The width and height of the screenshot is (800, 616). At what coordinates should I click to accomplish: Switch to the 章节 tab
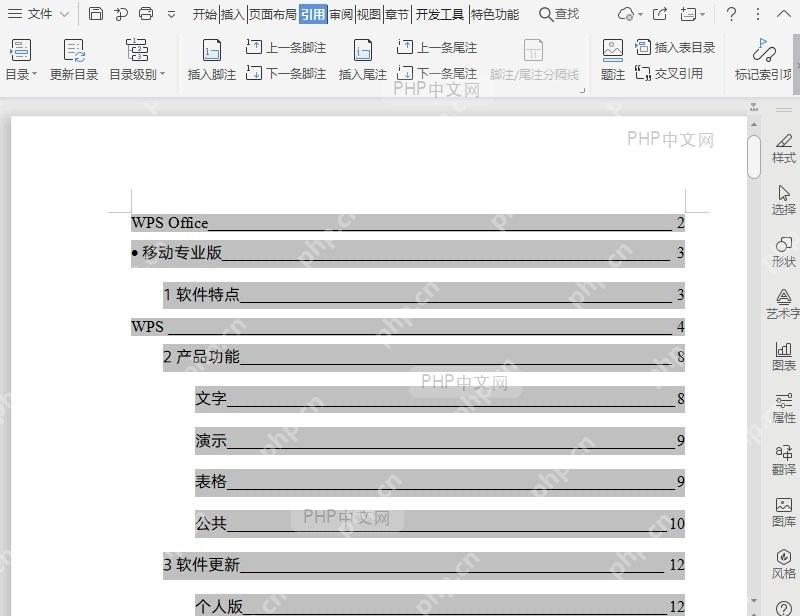[x=397, y=14]
